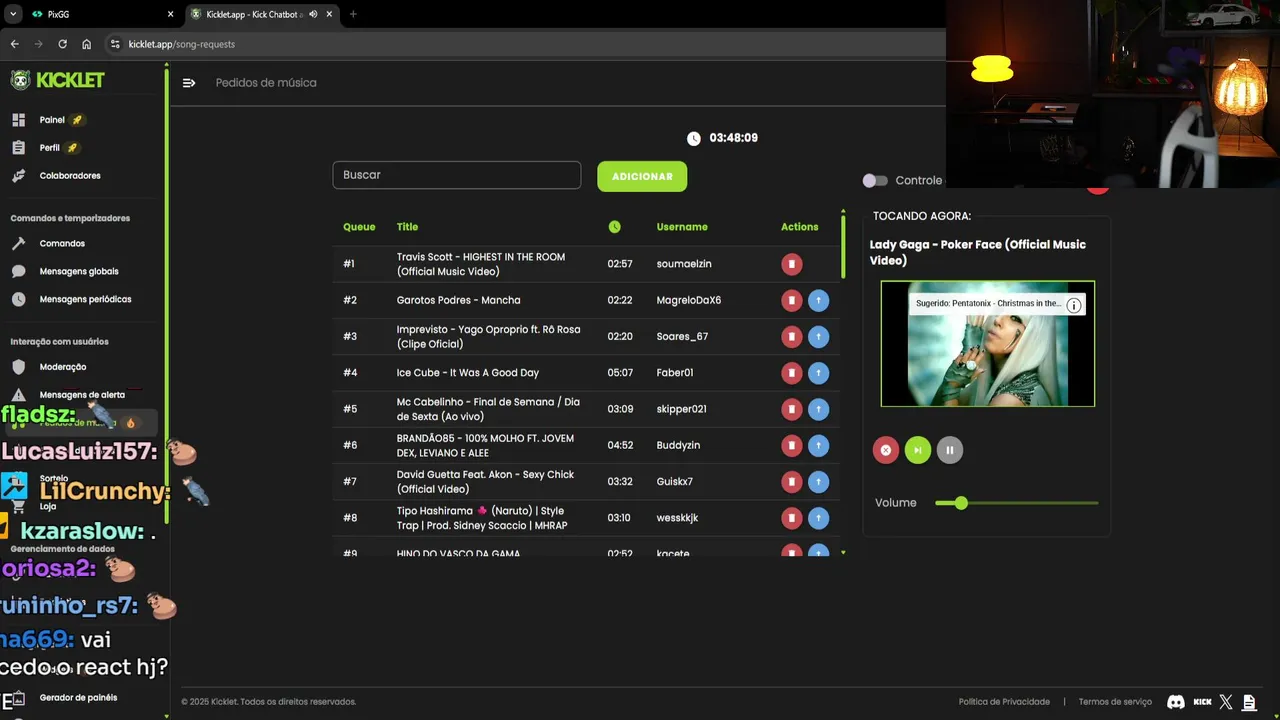The image size is (1280, 720).
Task: Delete Travis Scott HIGHEST IN THE ROOM request
Action: [791, 264]
